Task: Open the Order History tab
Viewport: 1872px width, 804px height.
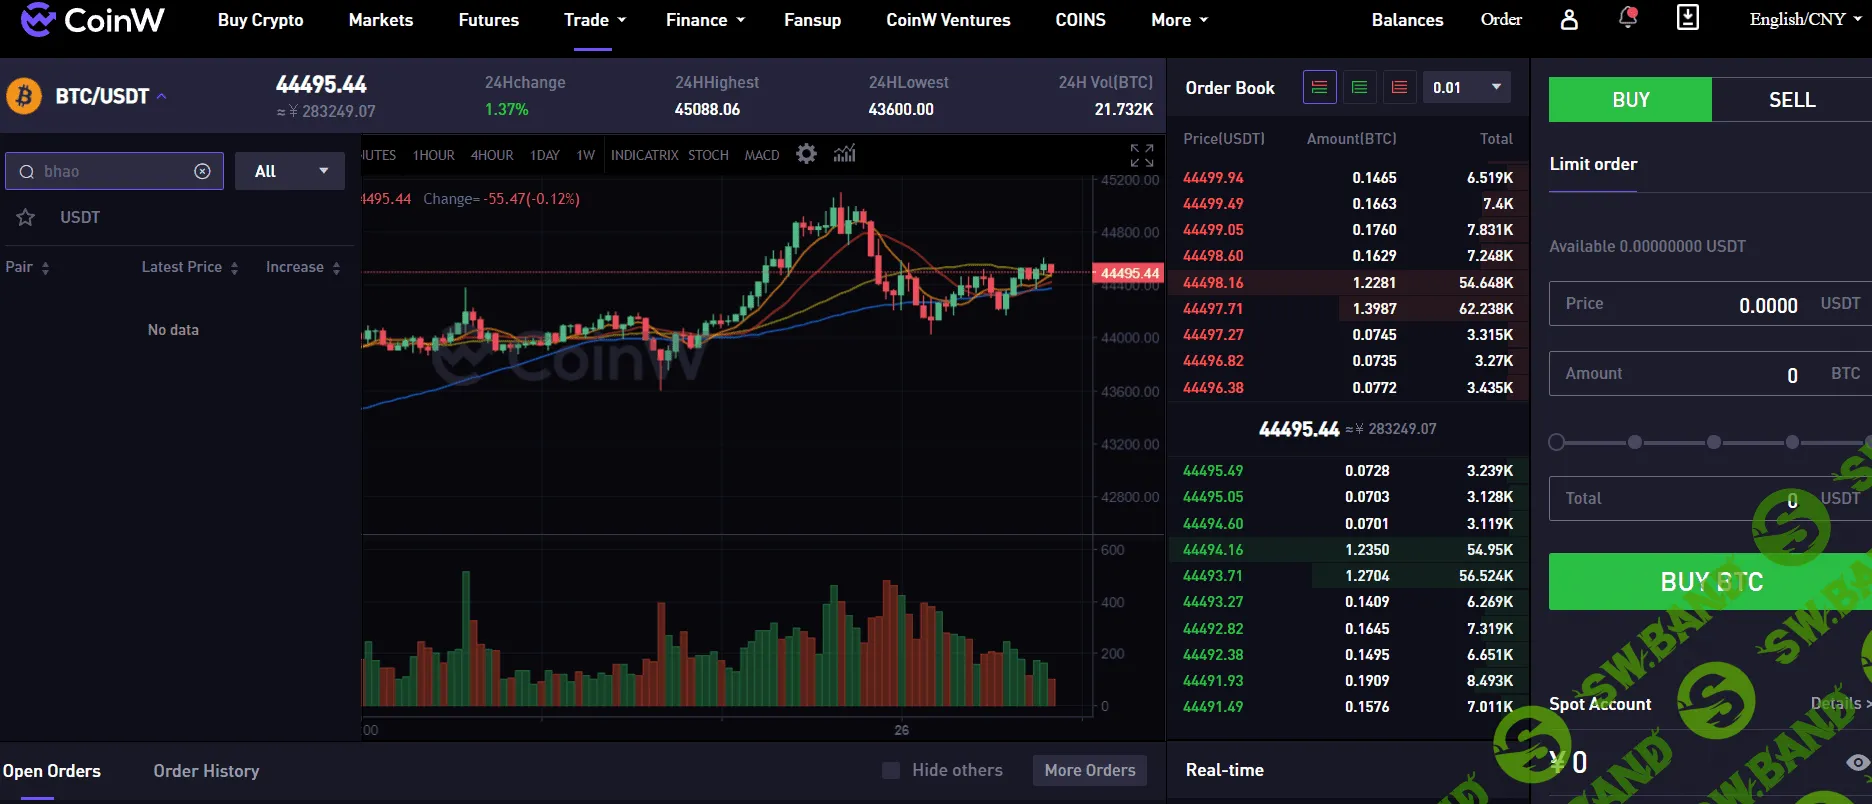Action: [x=206, y=771]
